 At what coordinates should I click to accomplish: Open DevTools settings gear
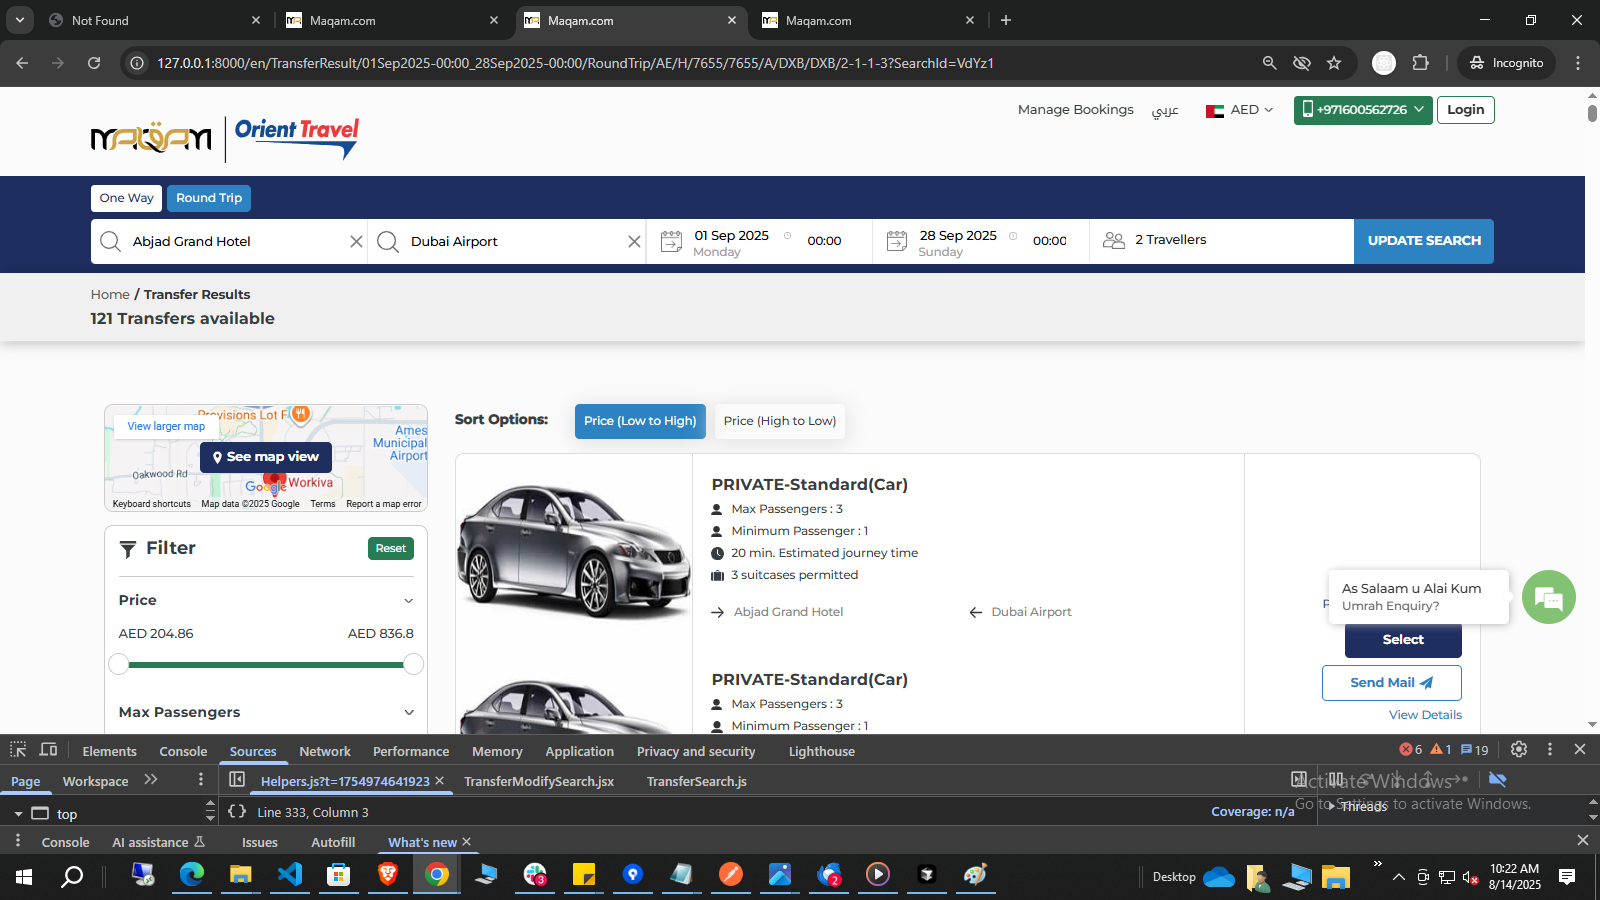point(1519,750)
